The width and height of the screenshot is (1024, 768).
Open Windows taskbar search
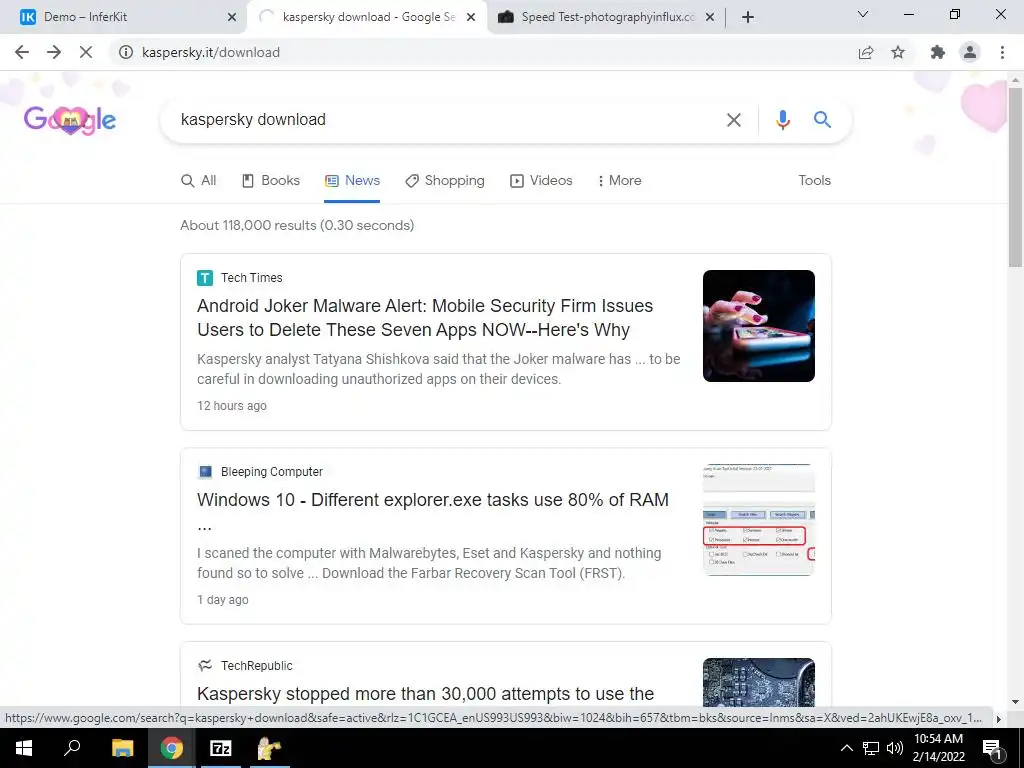[72, 748]
